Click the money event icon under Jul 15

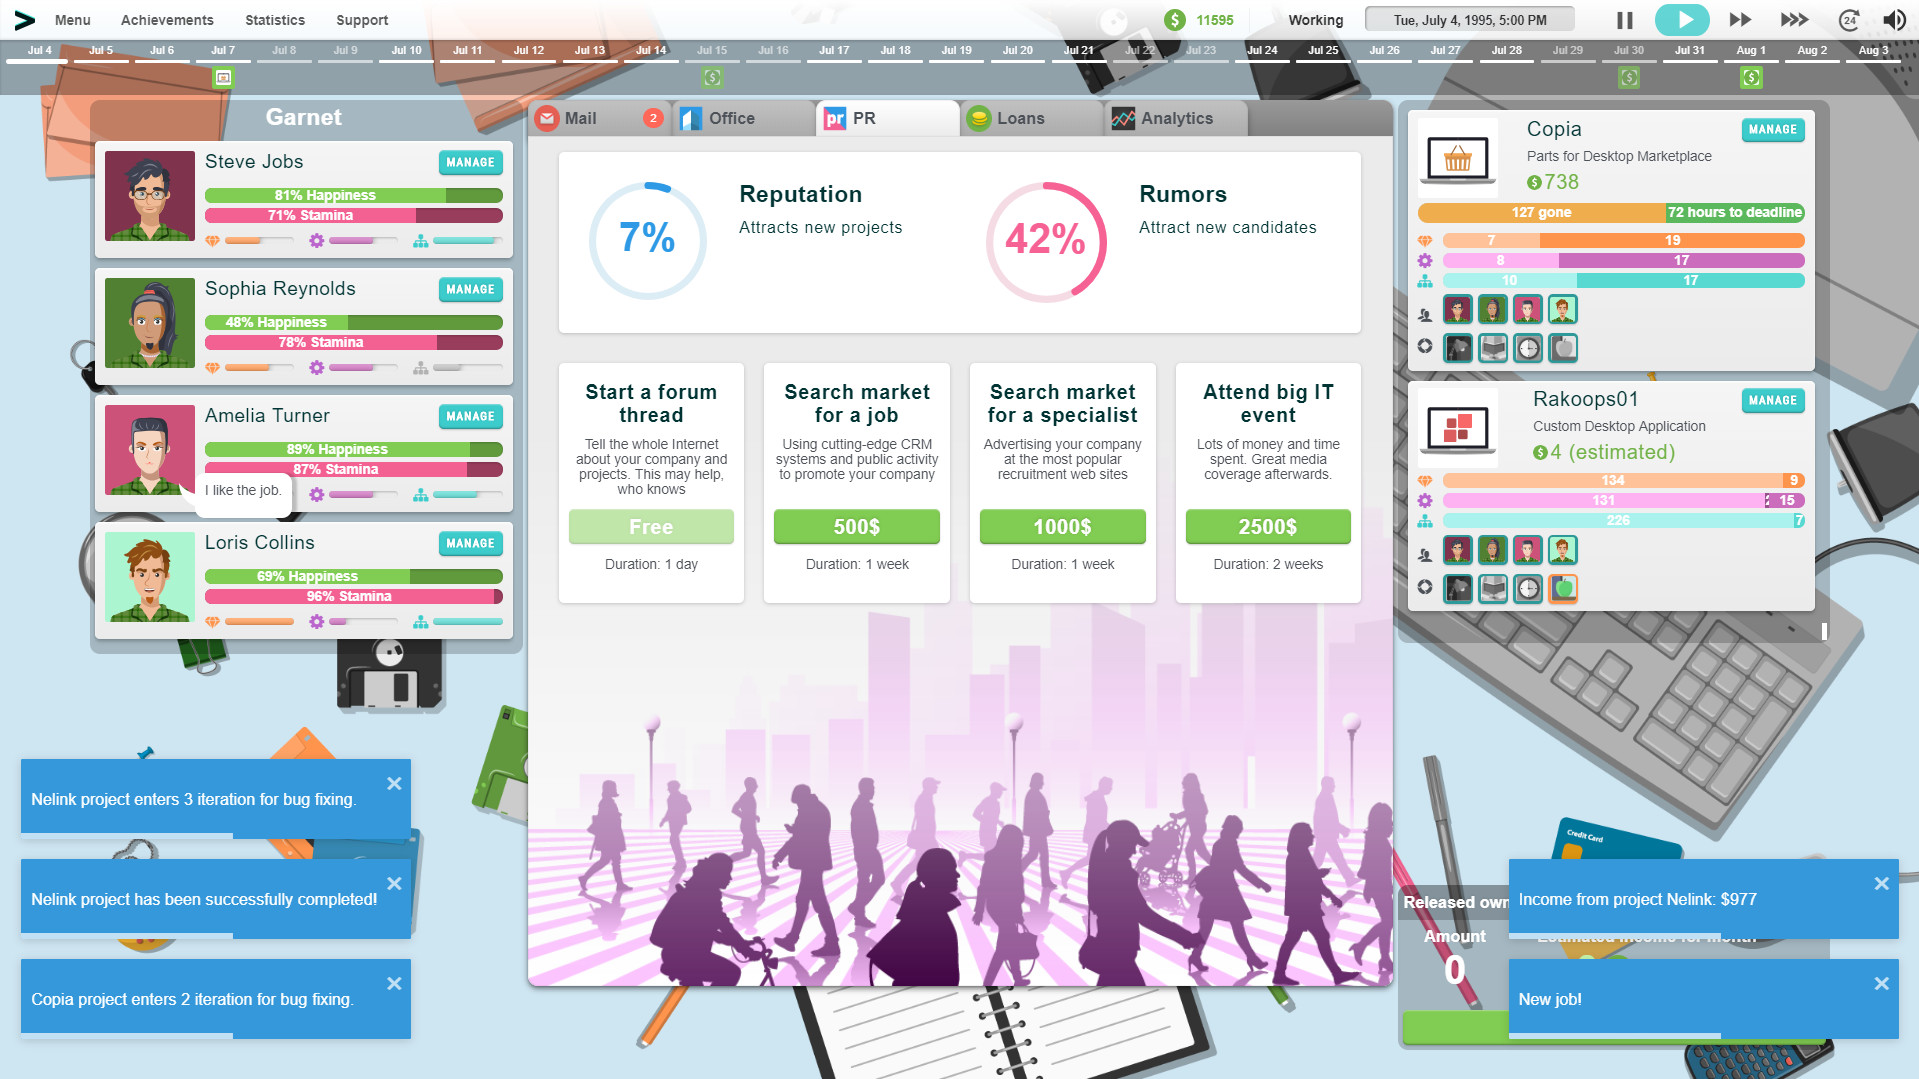(x=712, y=77)
